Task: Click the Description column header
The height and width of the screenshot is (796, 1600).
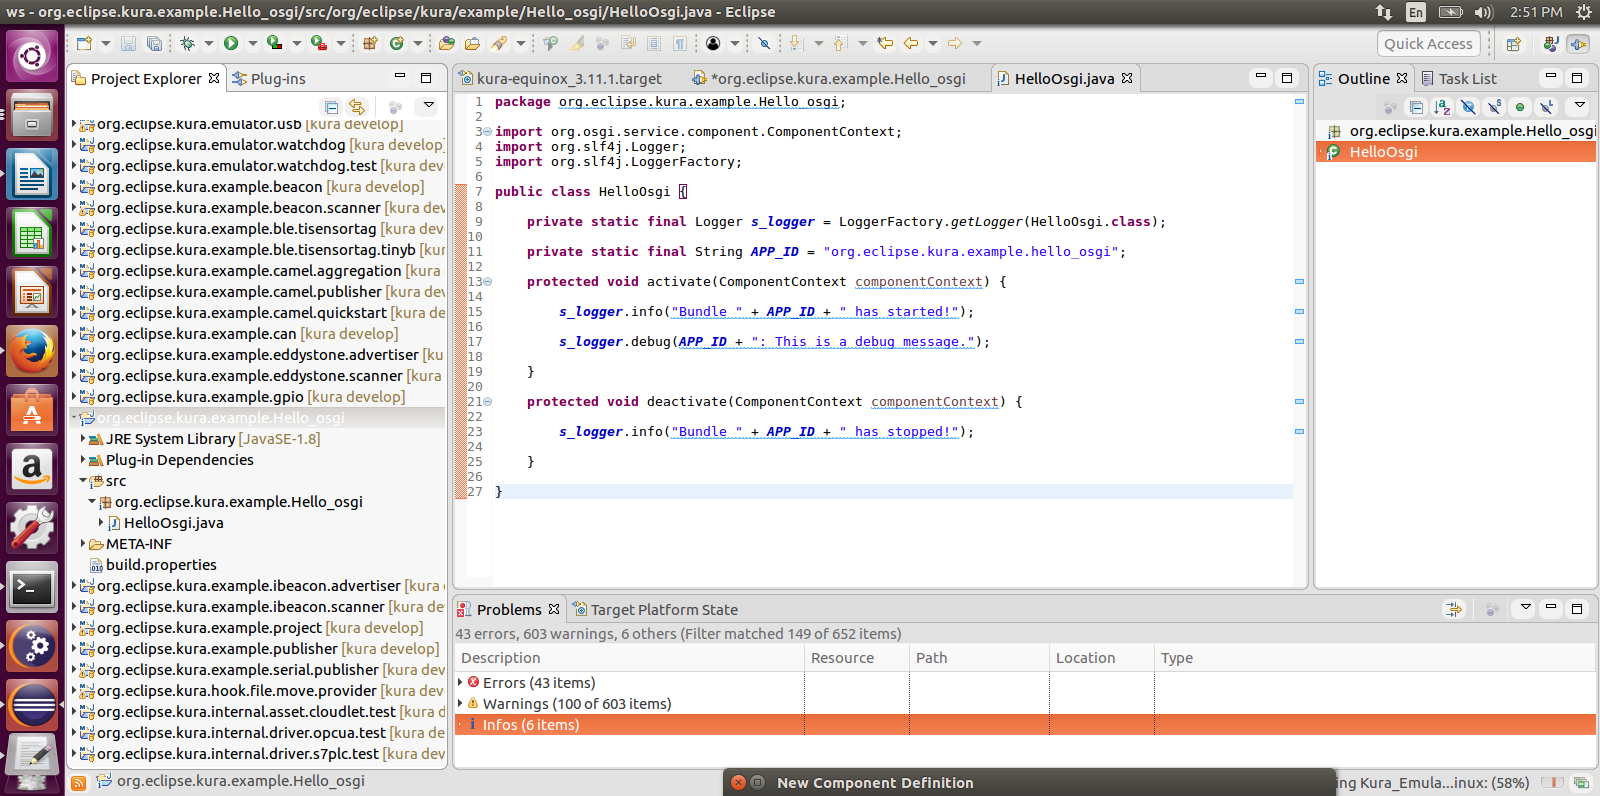Action: click(x=630, y=658)
